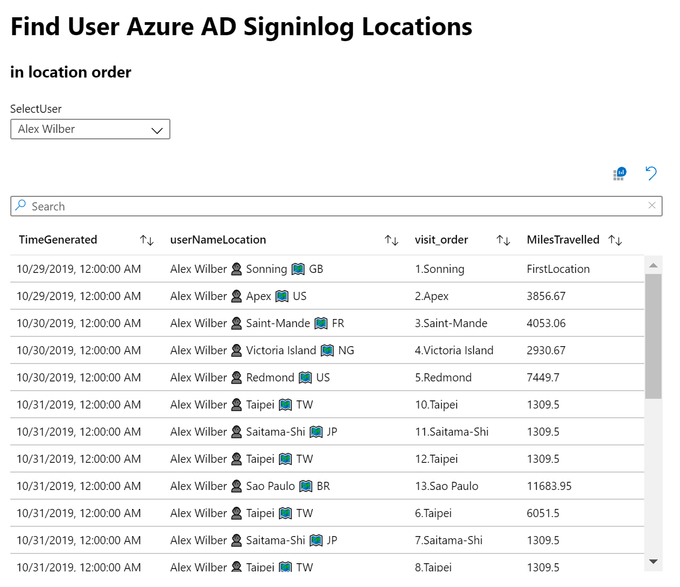
Task: Click person icon in 11.Saitama-Shi row
Action: (x=236, y=432)
